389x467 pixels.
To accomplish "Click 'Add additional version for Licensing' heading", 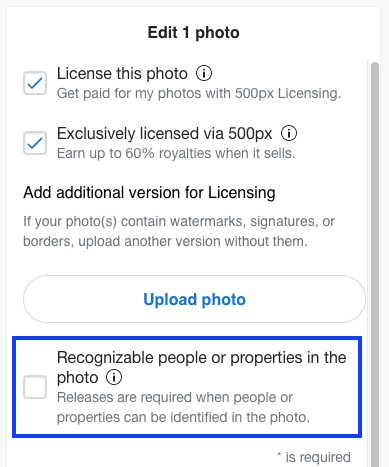I will click(149, 192).
